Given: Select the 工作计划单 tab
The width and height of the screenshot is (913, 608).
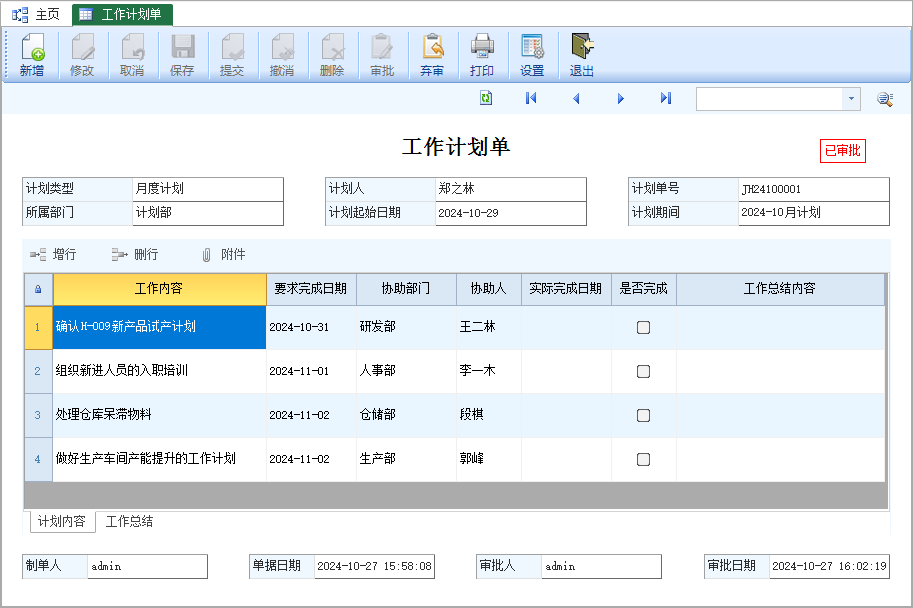Looking at the screenshot, I should (x=122, y=15).
